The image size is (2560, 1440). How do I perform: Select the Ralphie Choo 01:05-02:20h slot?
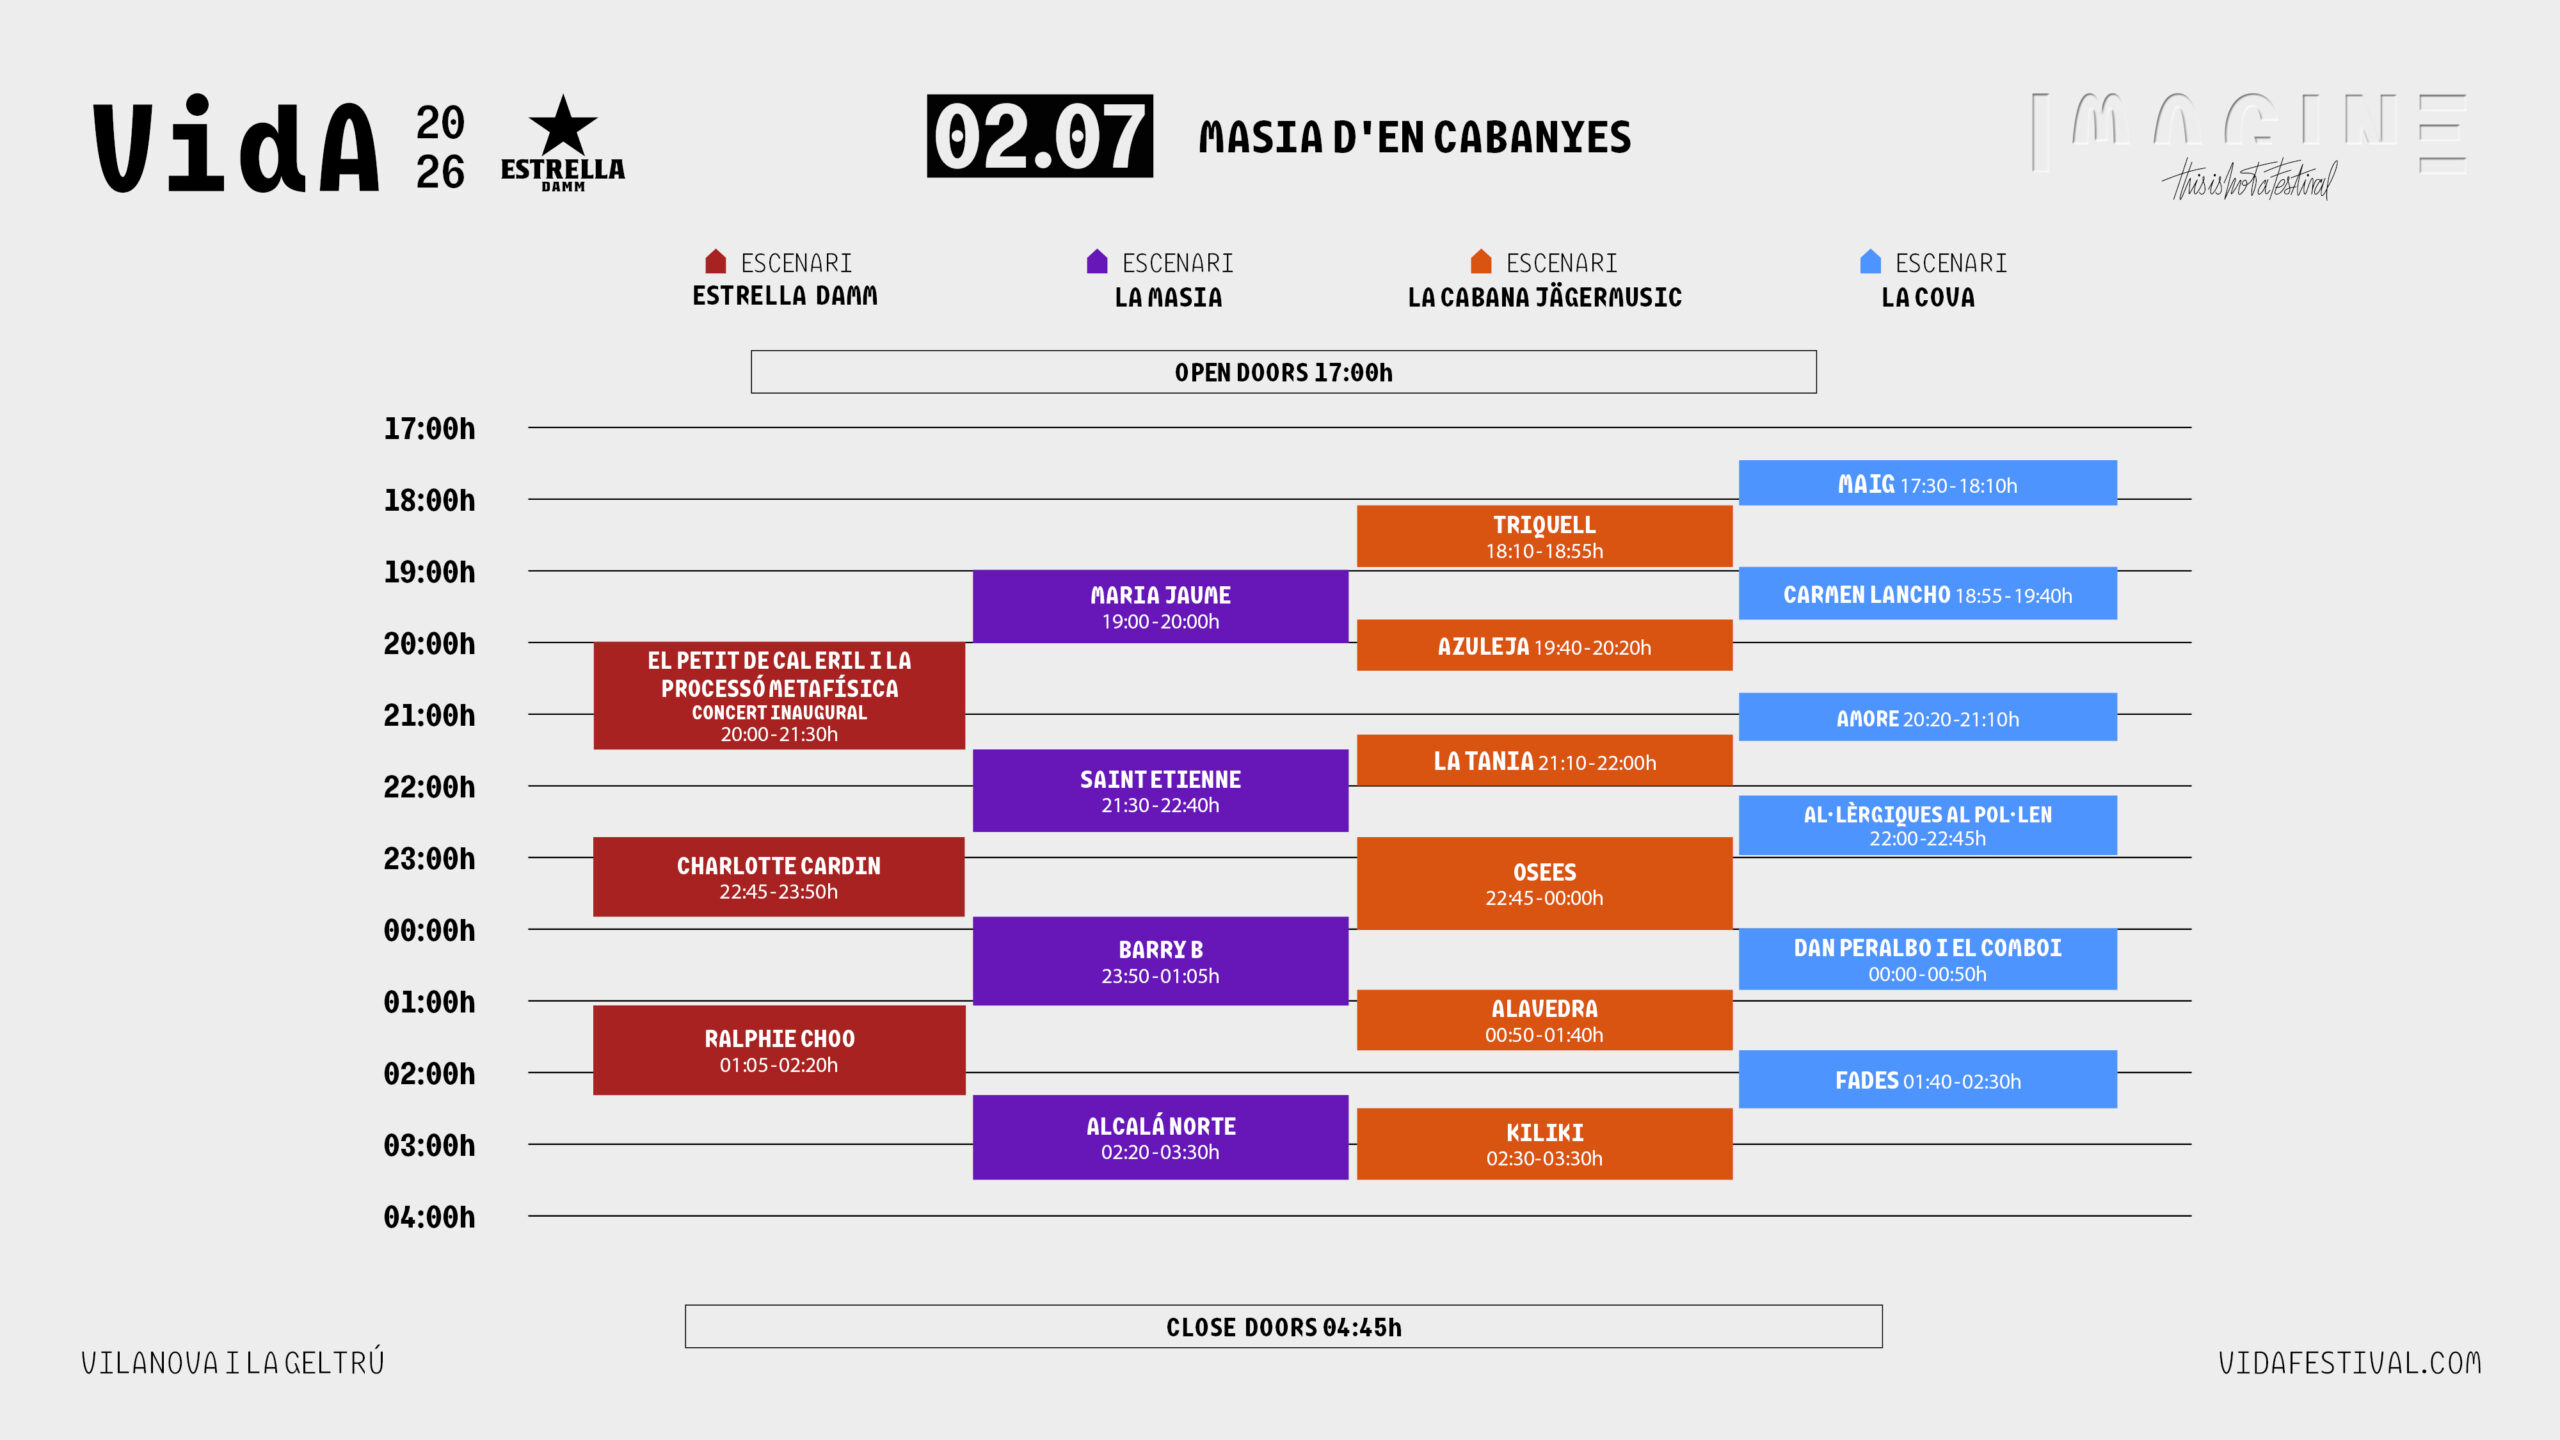(x=778, y=1050)
